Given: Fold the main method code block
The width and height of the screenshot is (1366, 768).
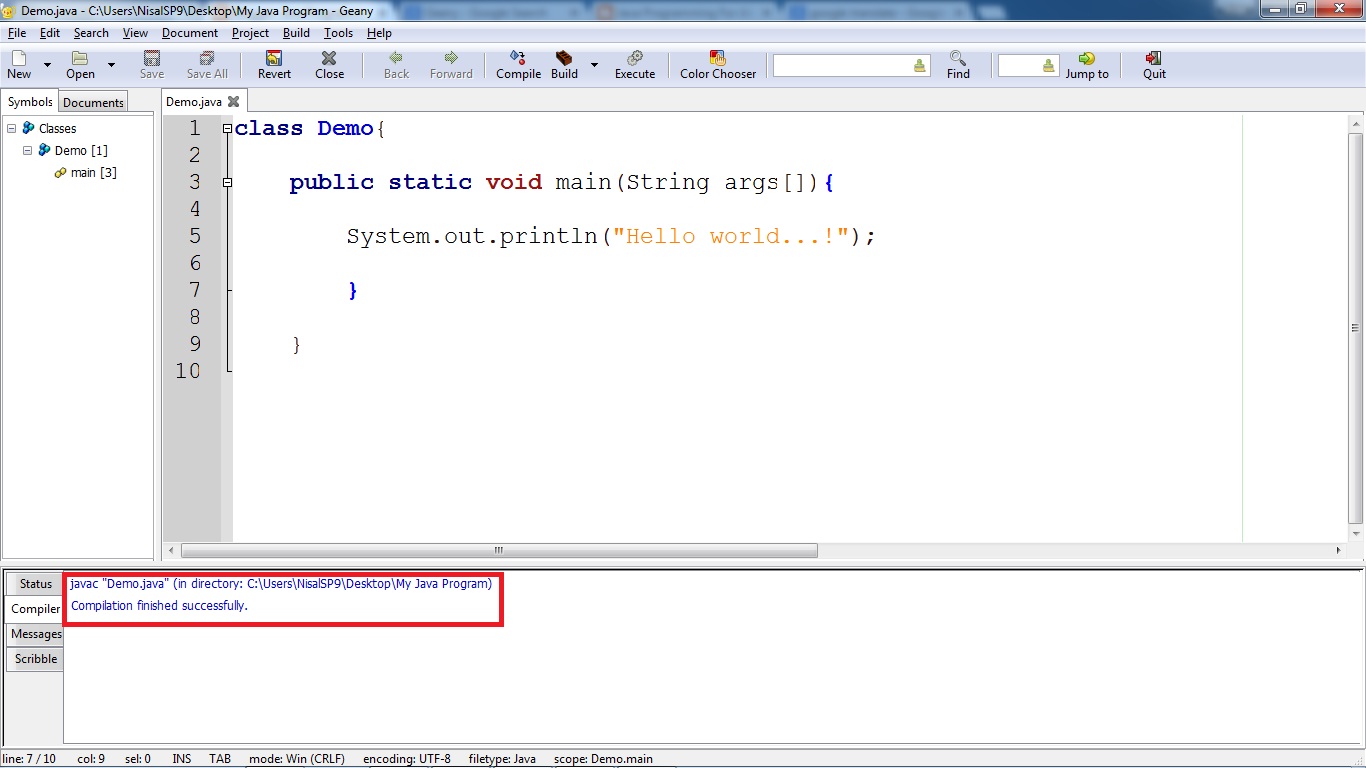Looking at the screenshot, I should tap(227, 183).
